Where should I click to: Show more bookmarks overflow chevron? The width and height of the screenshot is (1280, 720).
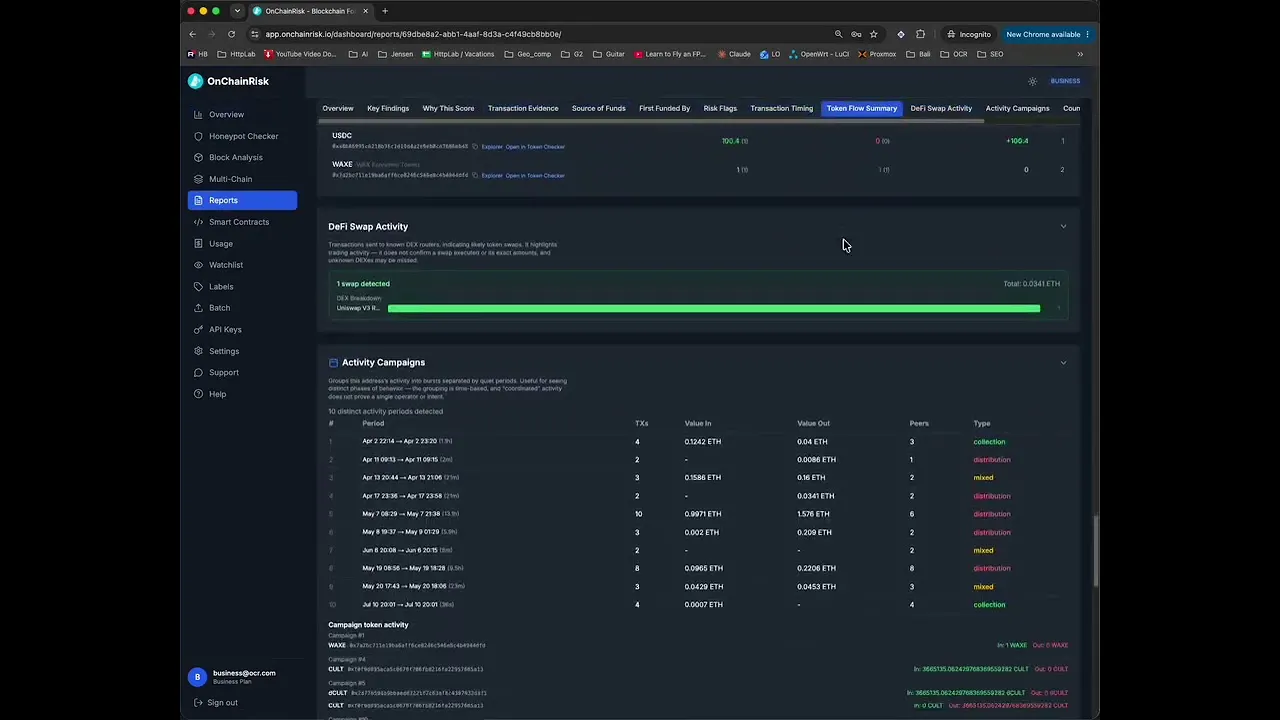pos(1080,54)
